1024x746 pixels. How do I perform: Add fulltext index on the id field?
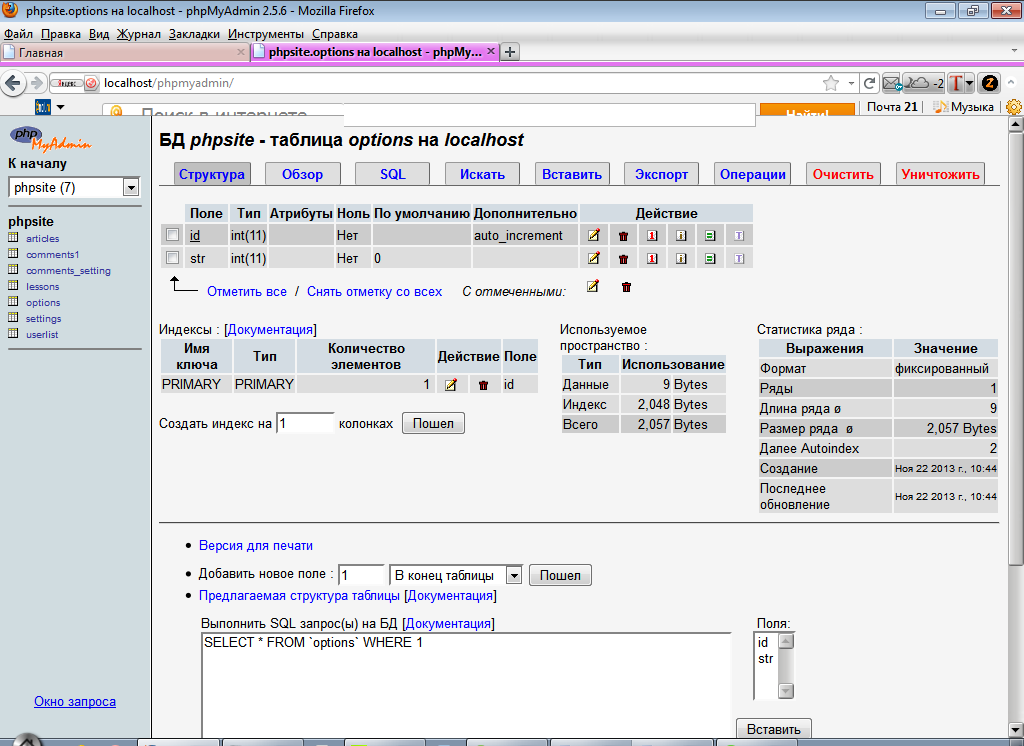click(739, 236)
